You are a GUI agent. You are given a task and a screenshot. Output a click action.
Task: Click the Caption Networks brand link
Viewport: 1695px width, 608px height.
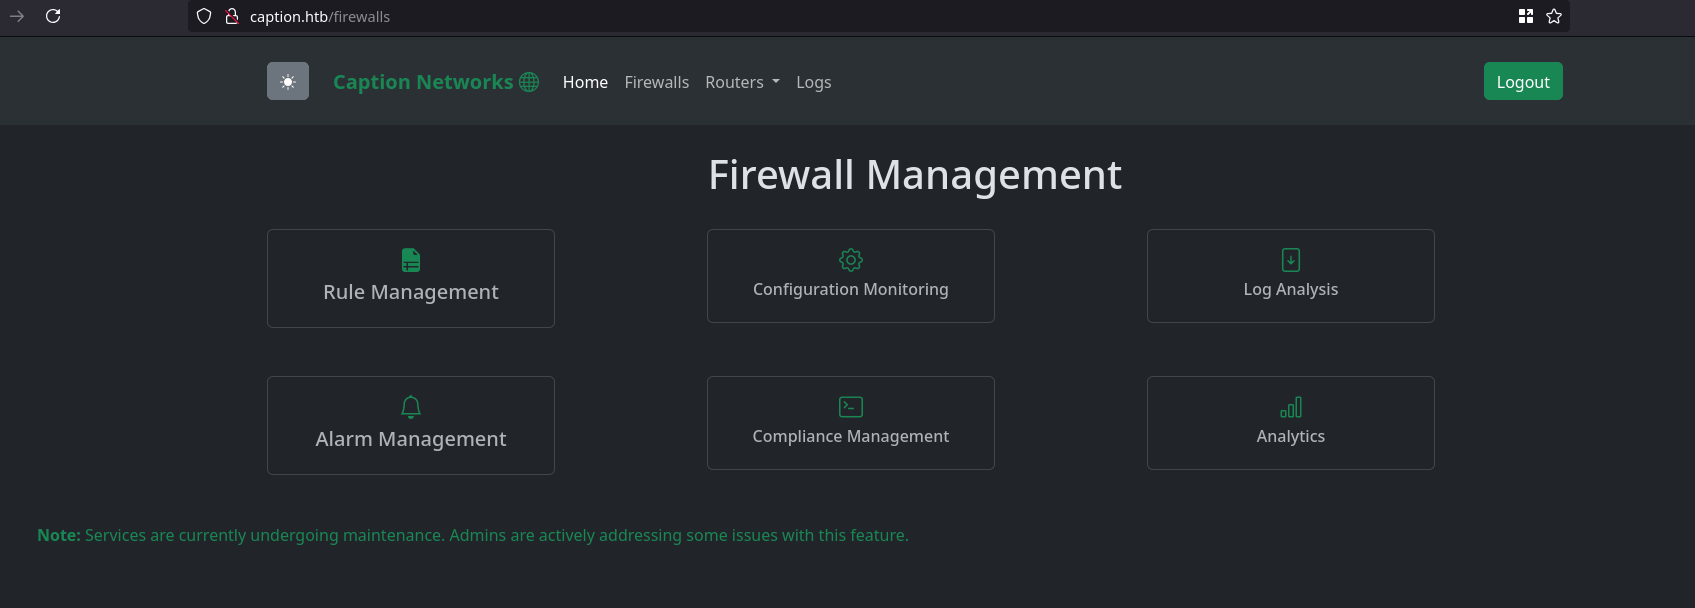422,82
